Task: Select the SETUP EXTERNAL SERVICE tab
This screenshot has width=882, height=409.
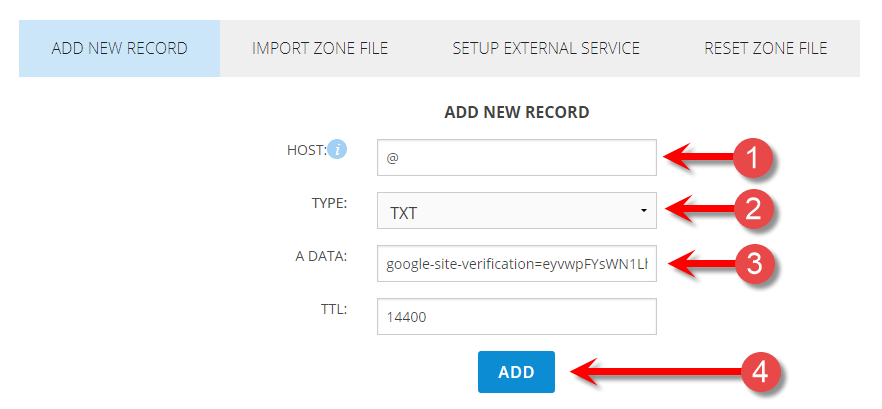Action: [546, 48]
